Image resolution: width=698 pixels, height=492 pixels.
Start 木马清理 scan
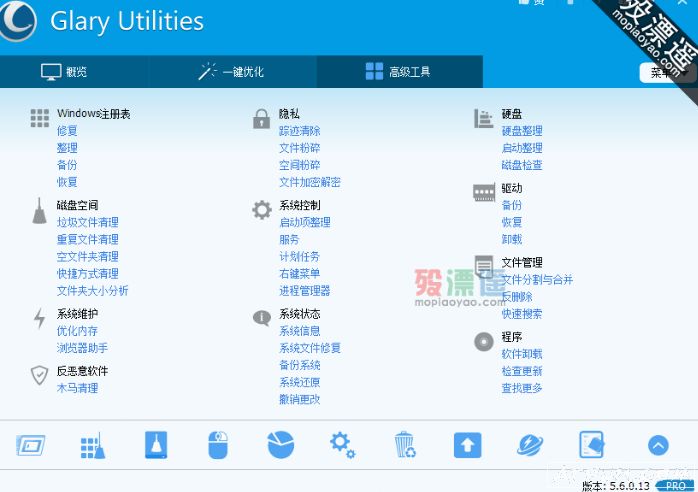[x=77, y=388]
